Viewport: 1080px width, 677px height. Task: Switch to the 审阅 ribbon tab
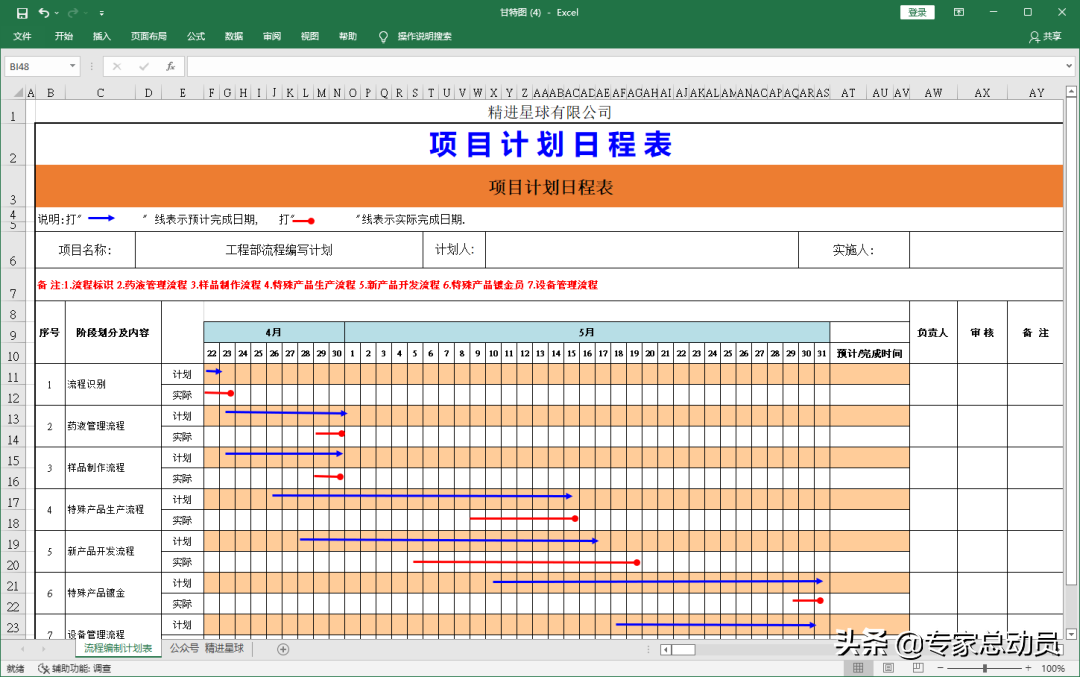click(x=272, y=37)
